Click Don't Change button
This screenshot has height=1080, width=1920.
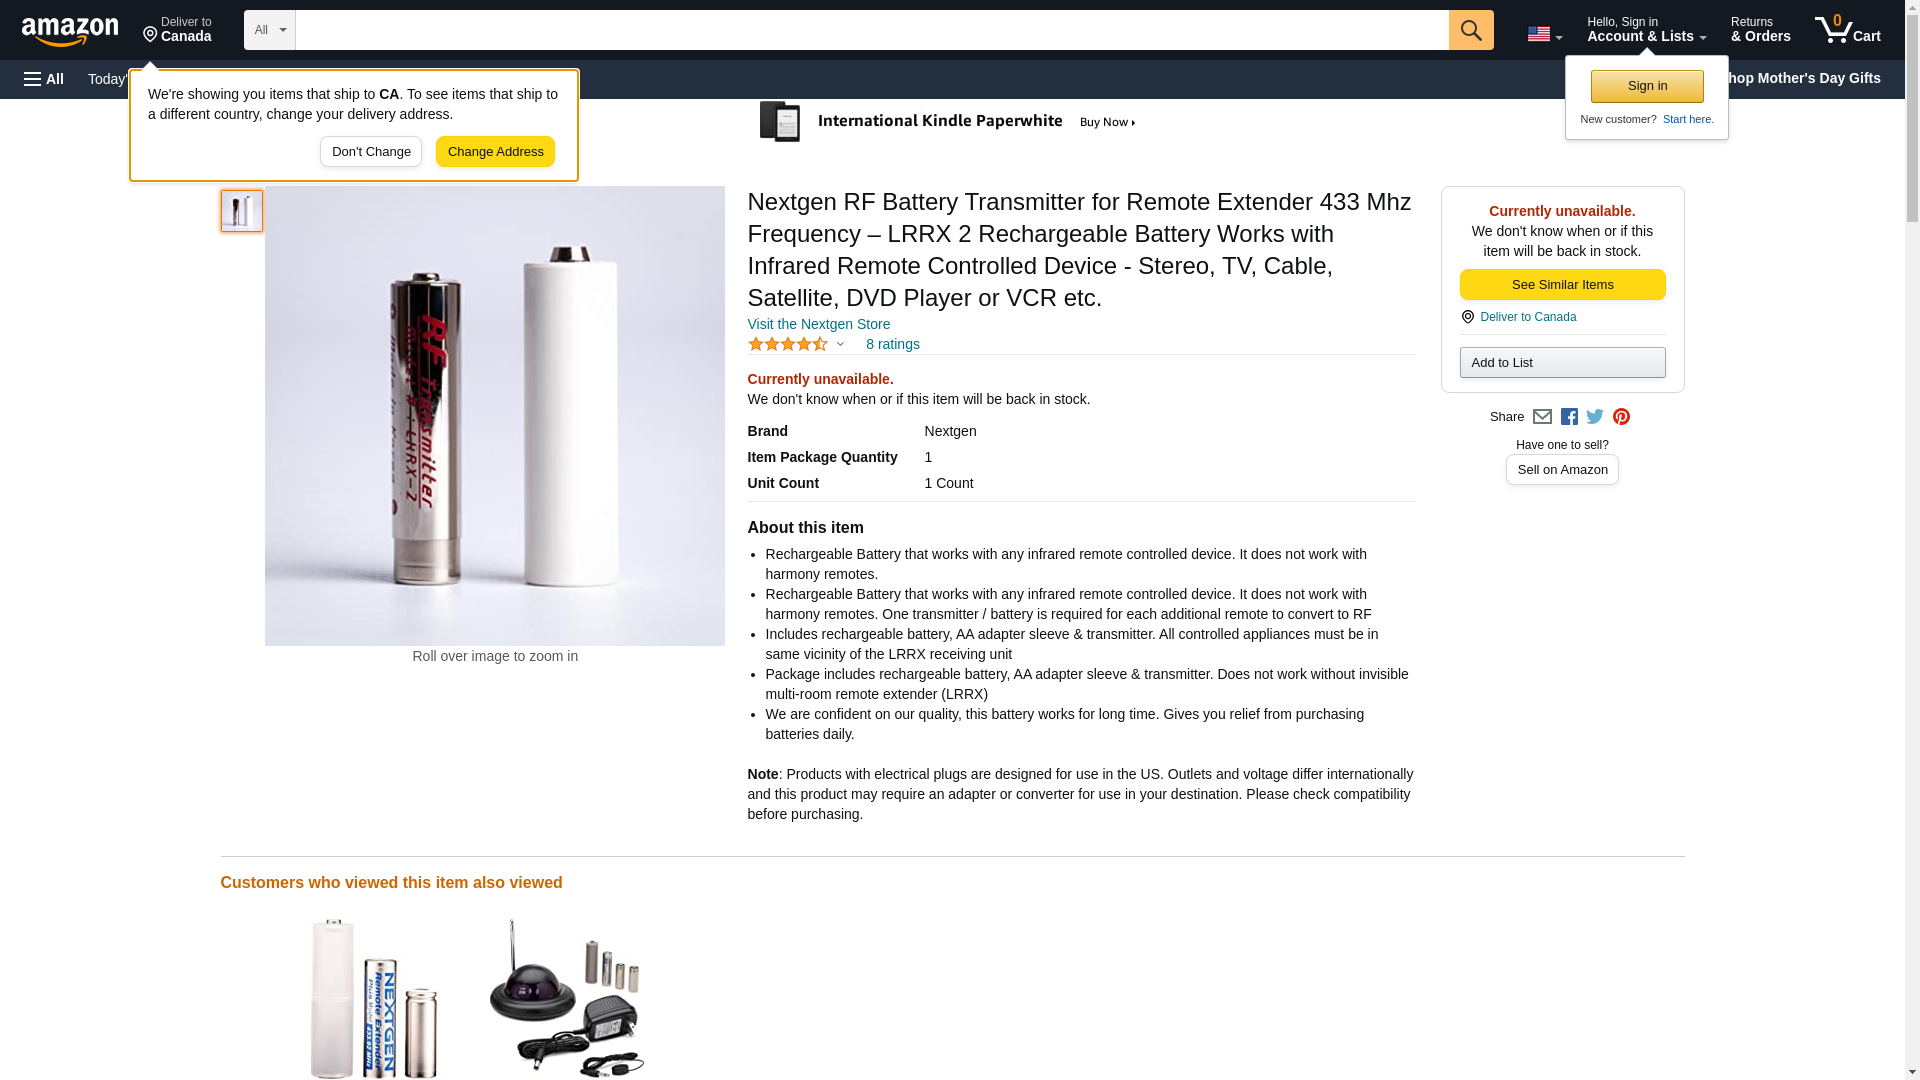tap(371, 152)
